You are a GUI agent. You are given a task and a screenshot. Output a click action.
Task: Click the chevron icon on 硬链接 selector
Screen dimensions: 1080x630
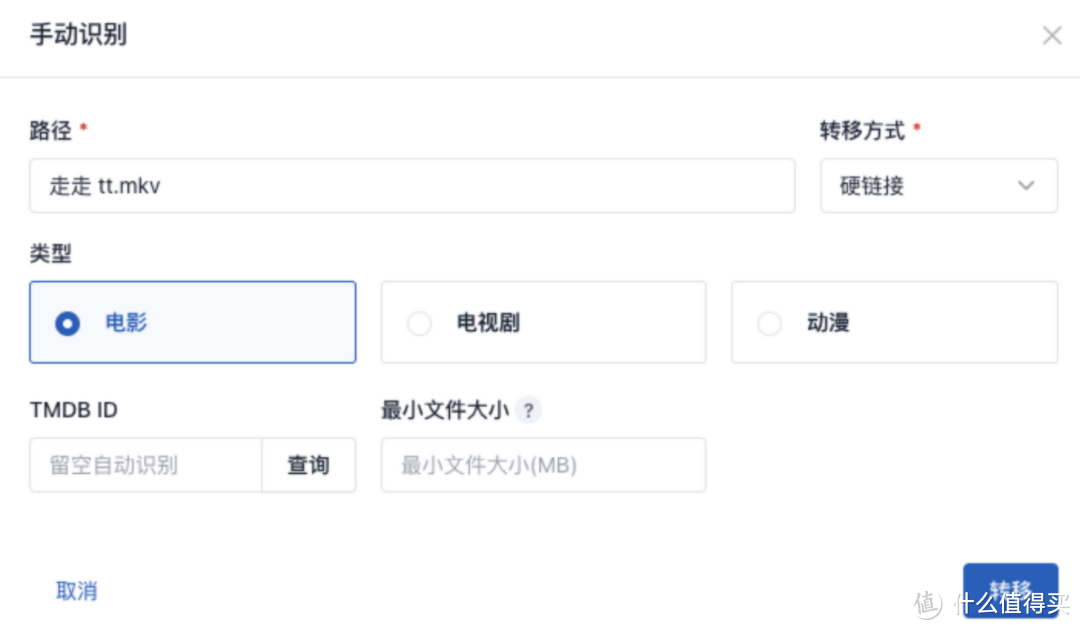1026,185
